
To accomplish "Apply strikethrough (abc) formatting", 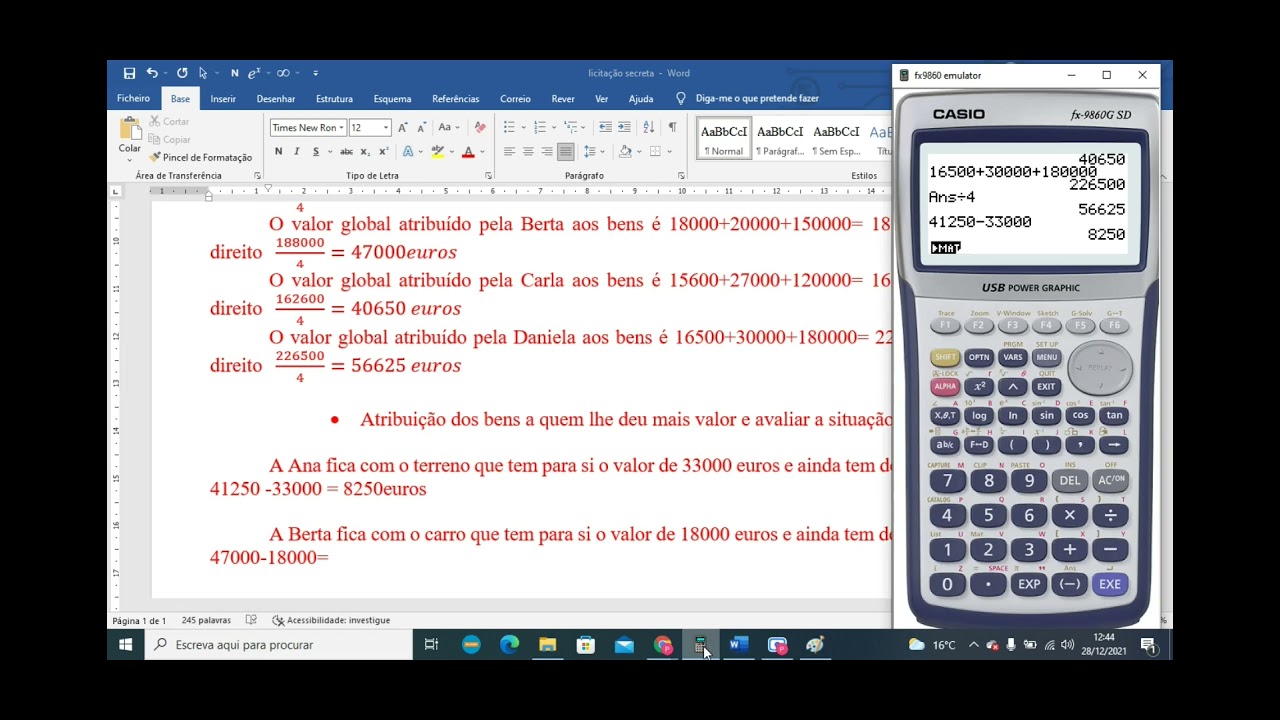I will tap(346, 152).
